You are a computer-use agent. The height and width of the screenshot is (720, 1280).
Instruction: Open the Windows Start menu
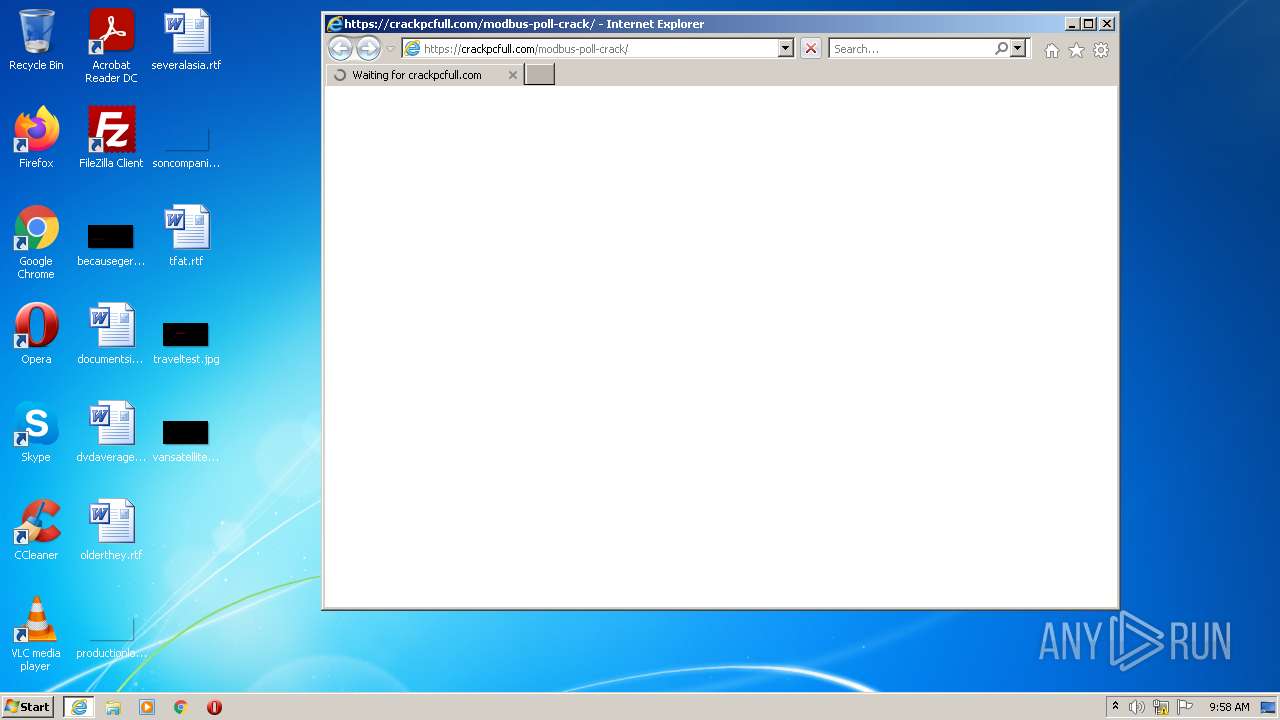[28, 707]
